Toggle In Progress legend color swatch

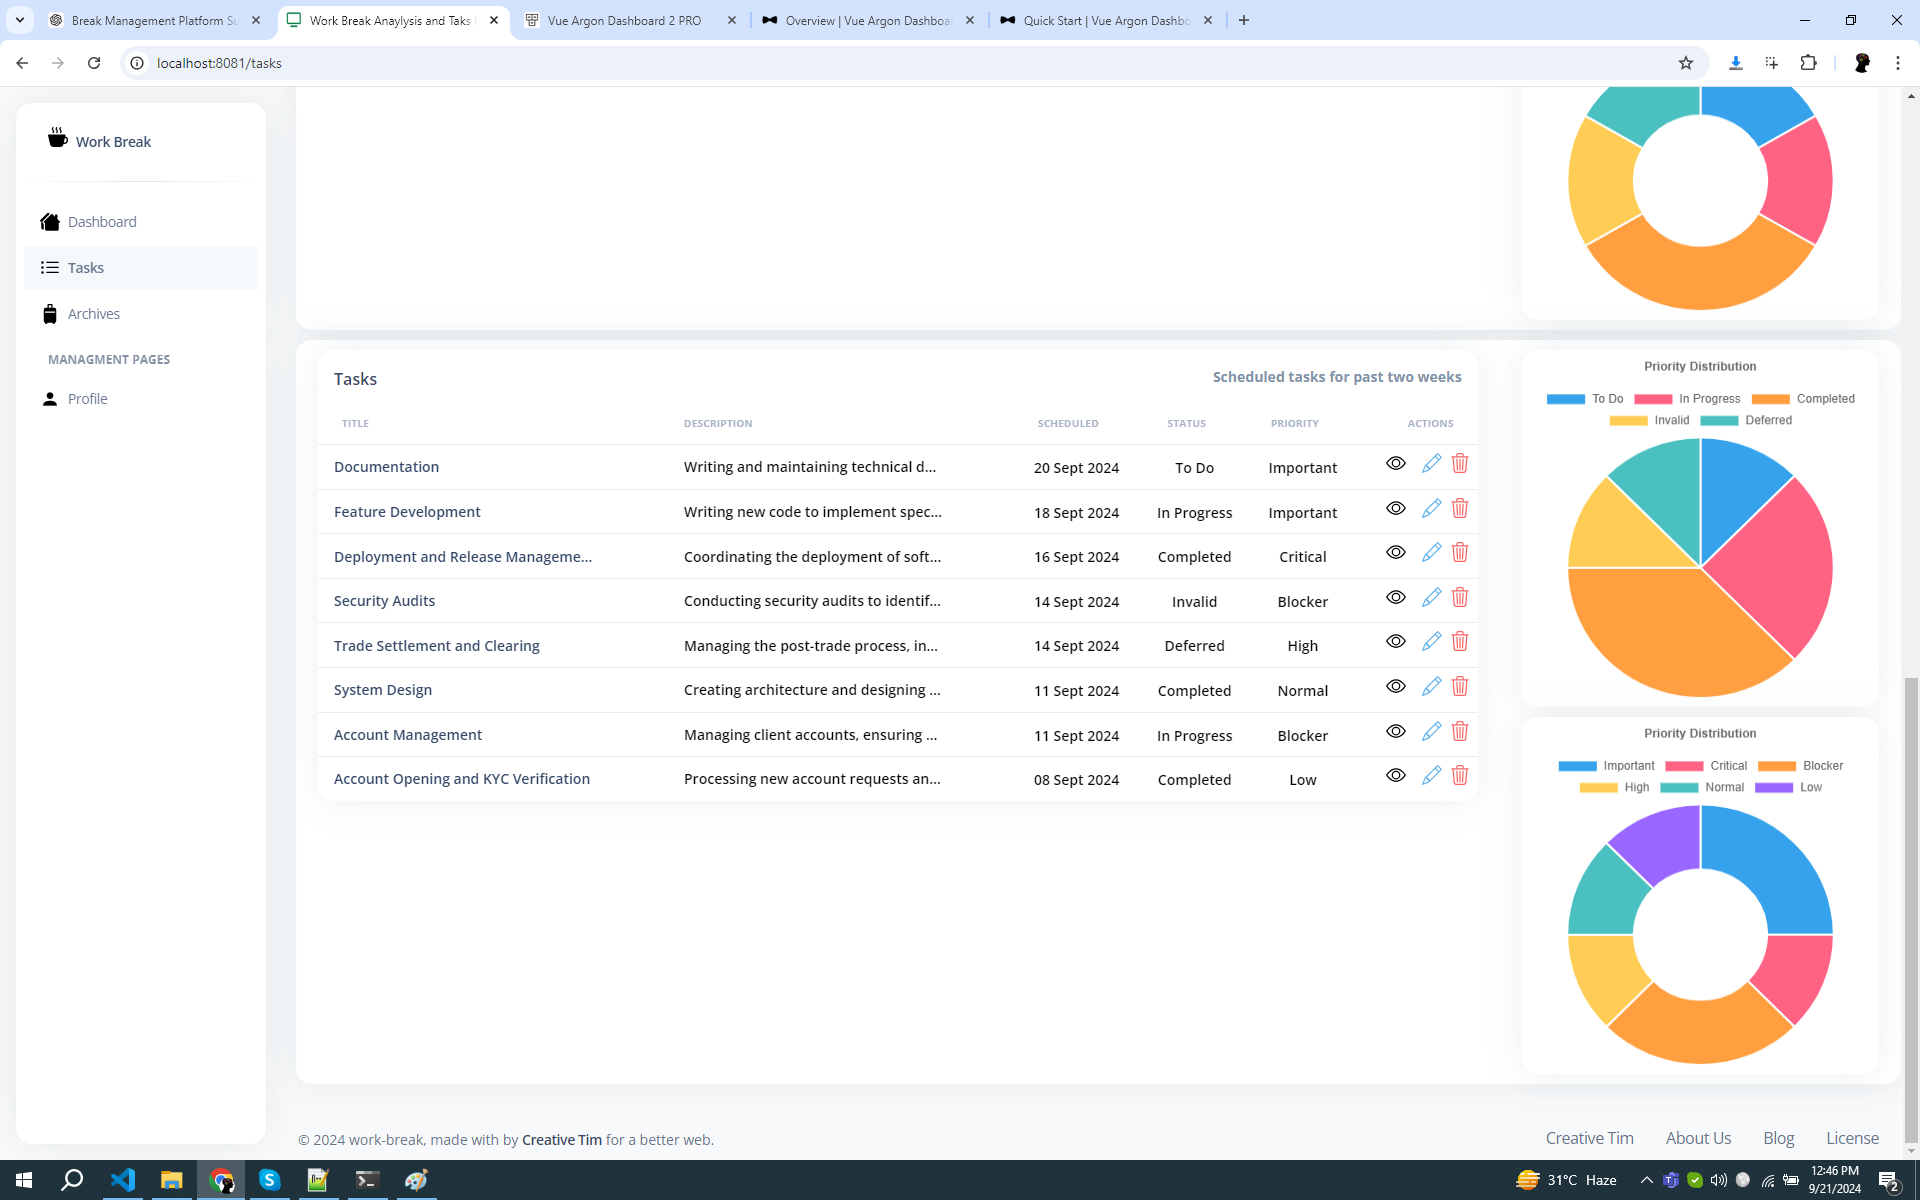click(x=1653, y=399)
